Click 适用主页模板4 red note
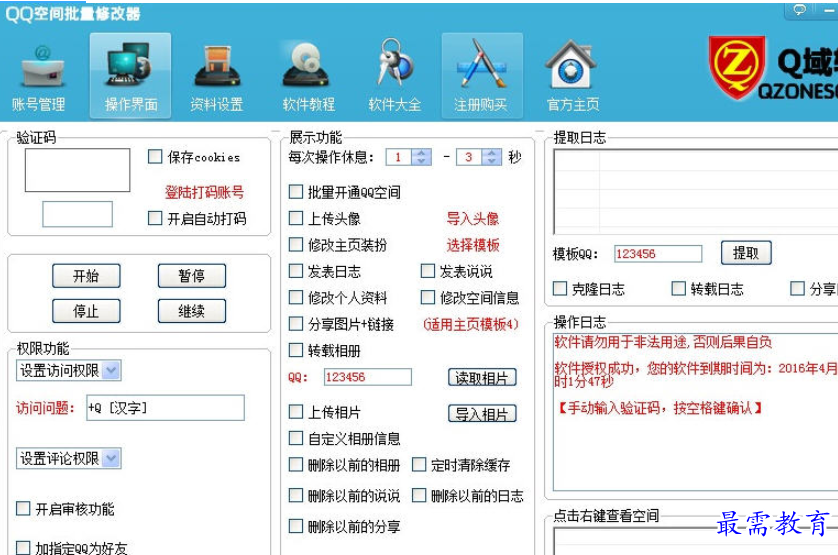 click(471, 324)
